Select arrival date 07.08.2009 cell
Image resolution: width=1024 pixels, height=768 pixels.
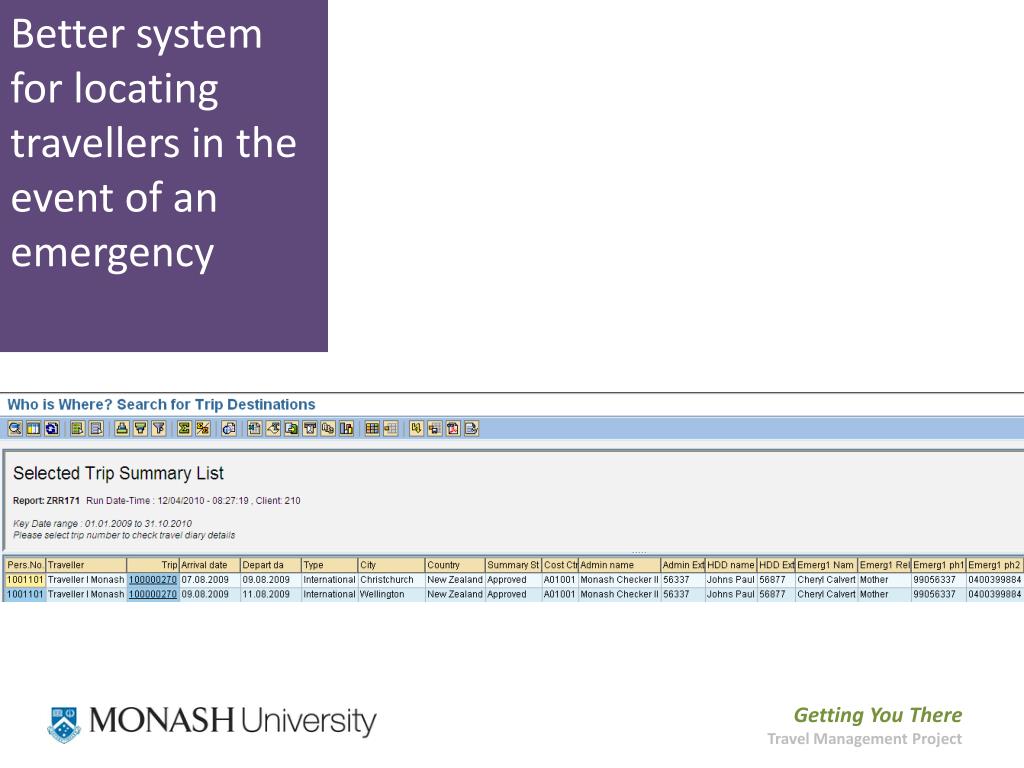pyautogui.click(x=209, y=580)
